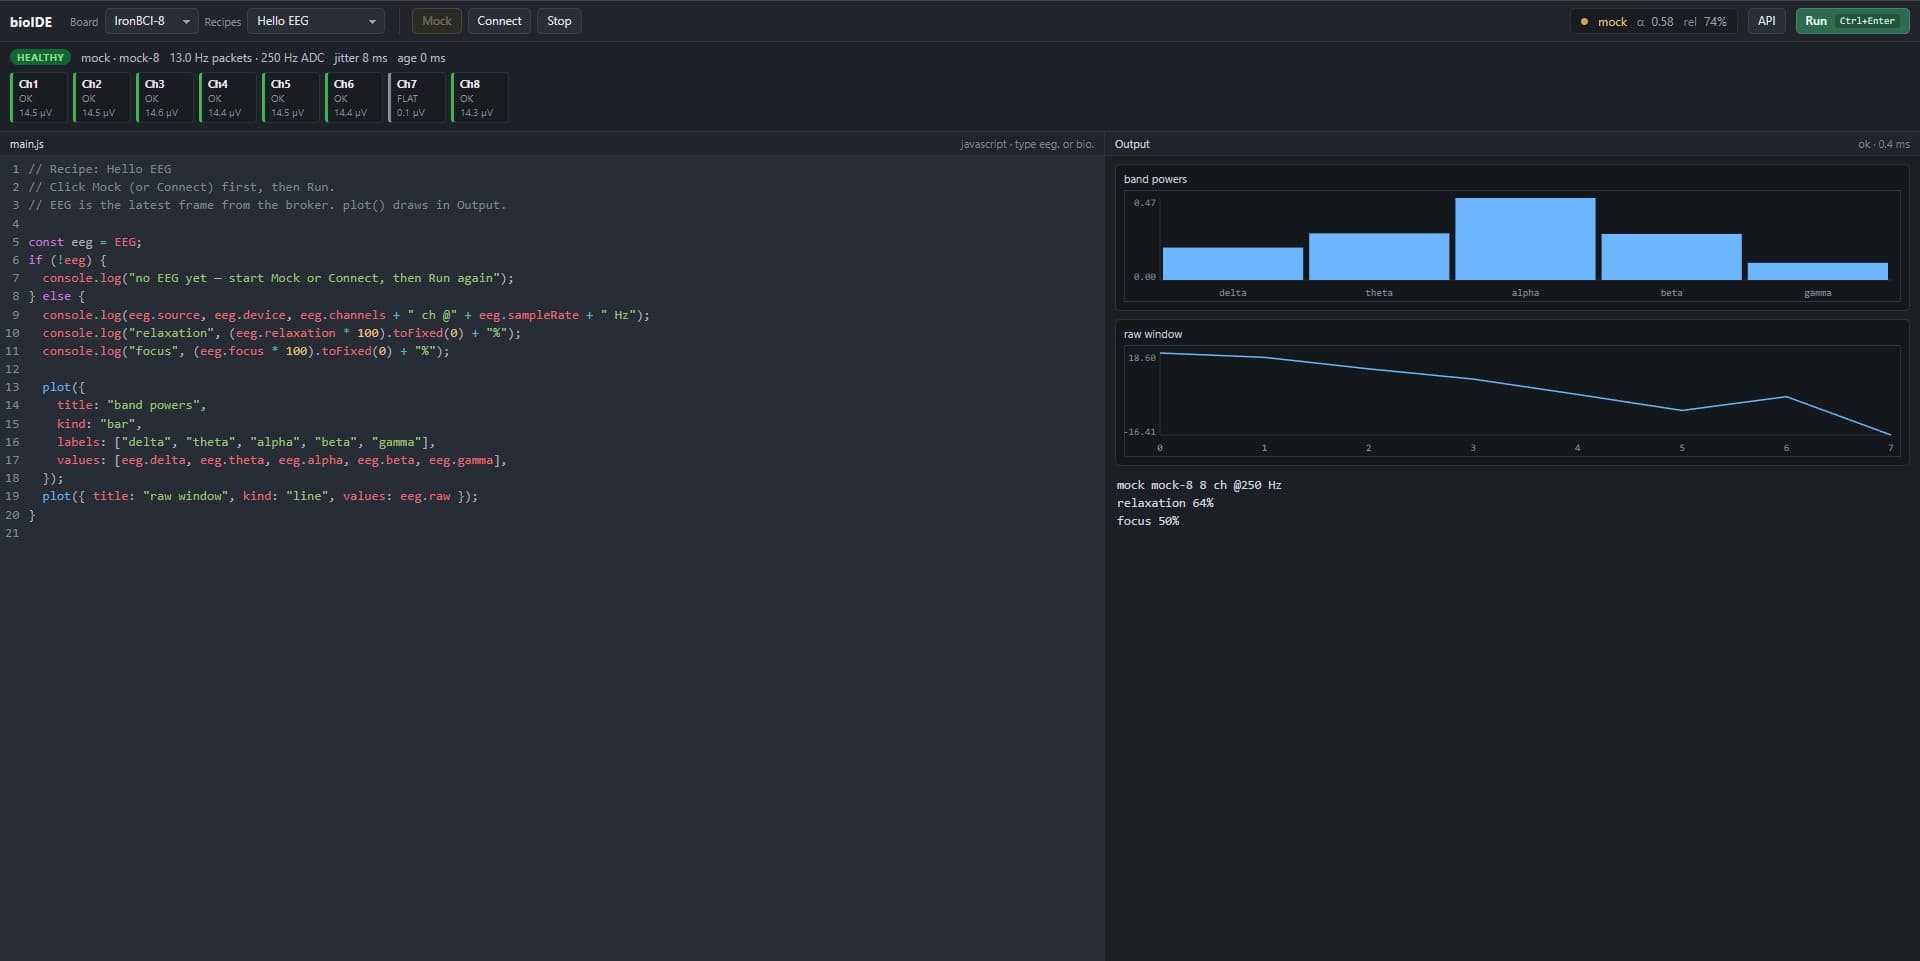
Task: Start the Mock data source
Action: click(x=437, y=21)
